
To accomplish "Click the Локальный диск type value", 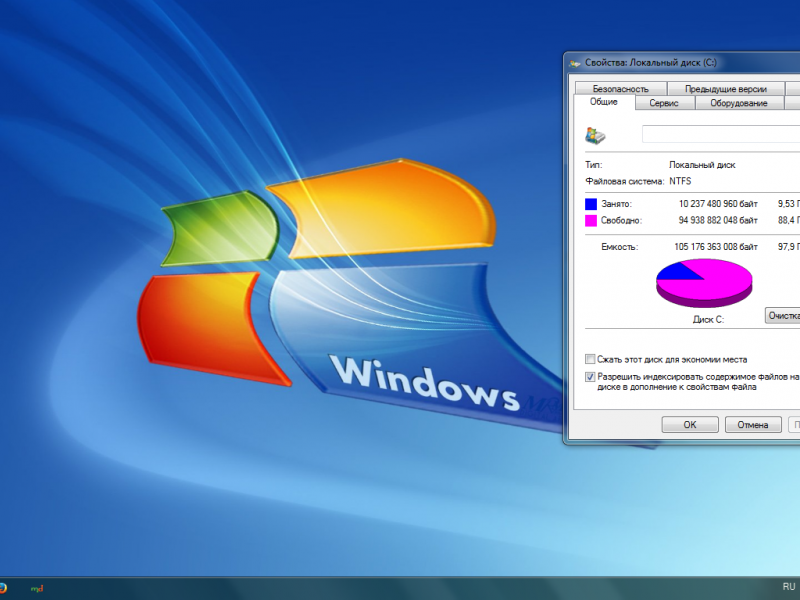I will 702,165.
